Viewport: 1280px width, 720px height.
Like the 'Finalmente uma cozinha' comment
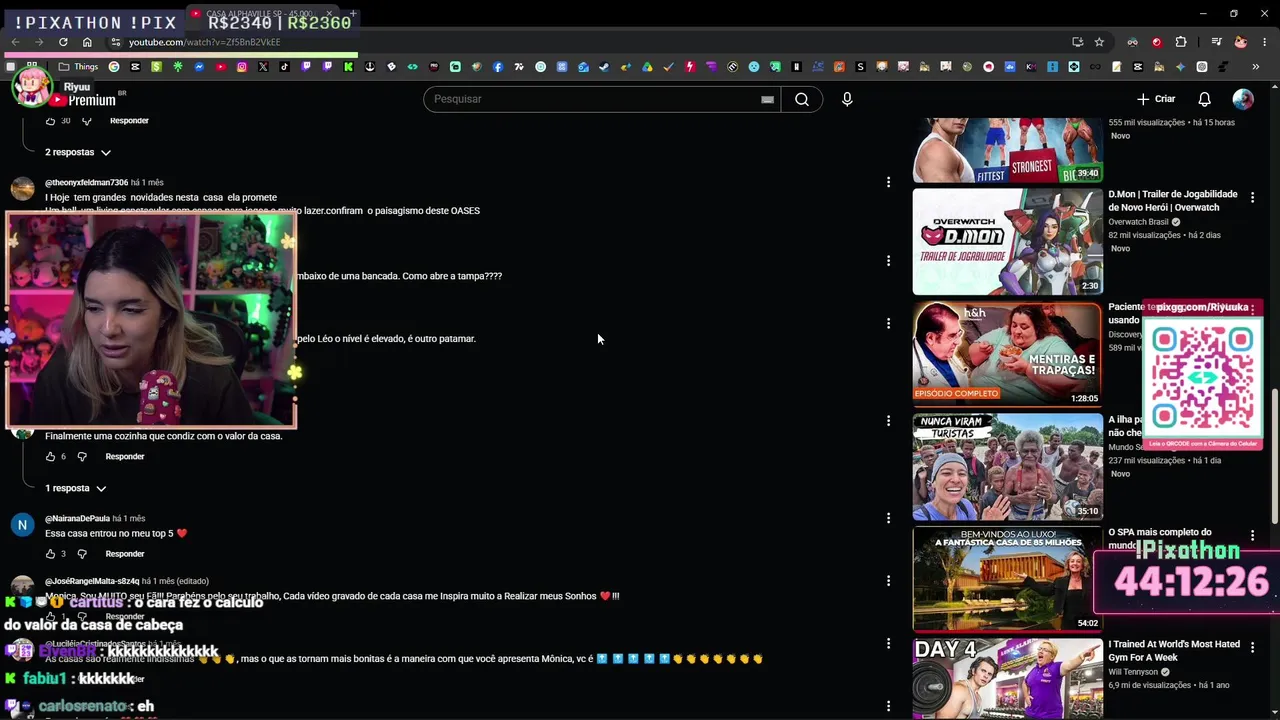(50, 457)
